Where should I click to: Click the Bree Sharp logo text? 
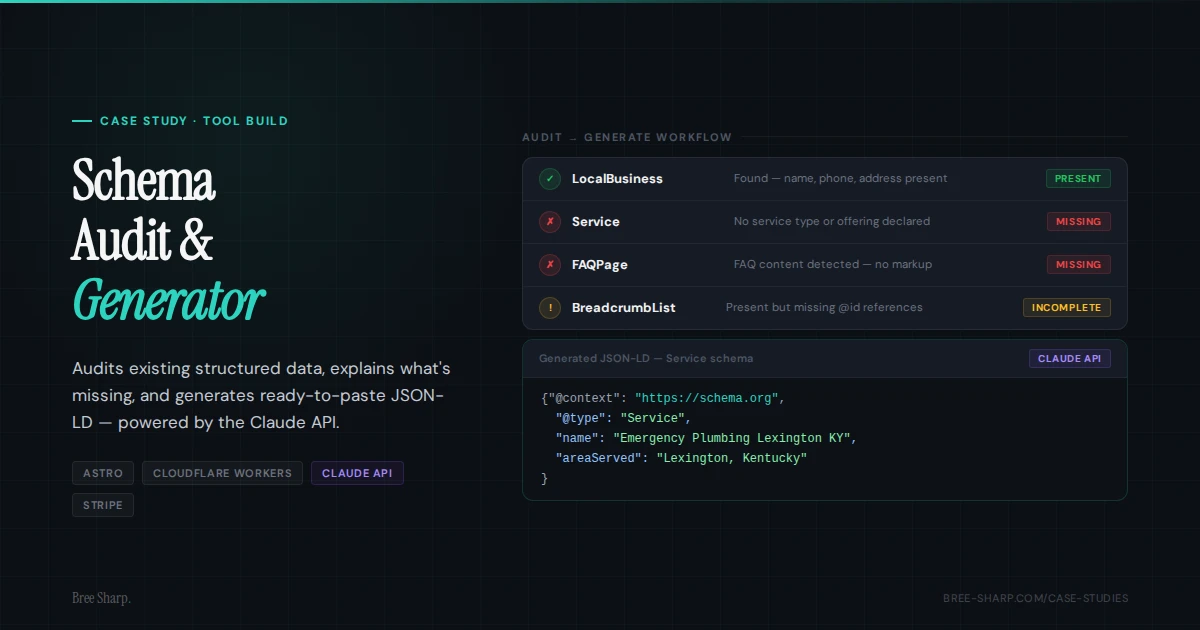pos(101,598)
